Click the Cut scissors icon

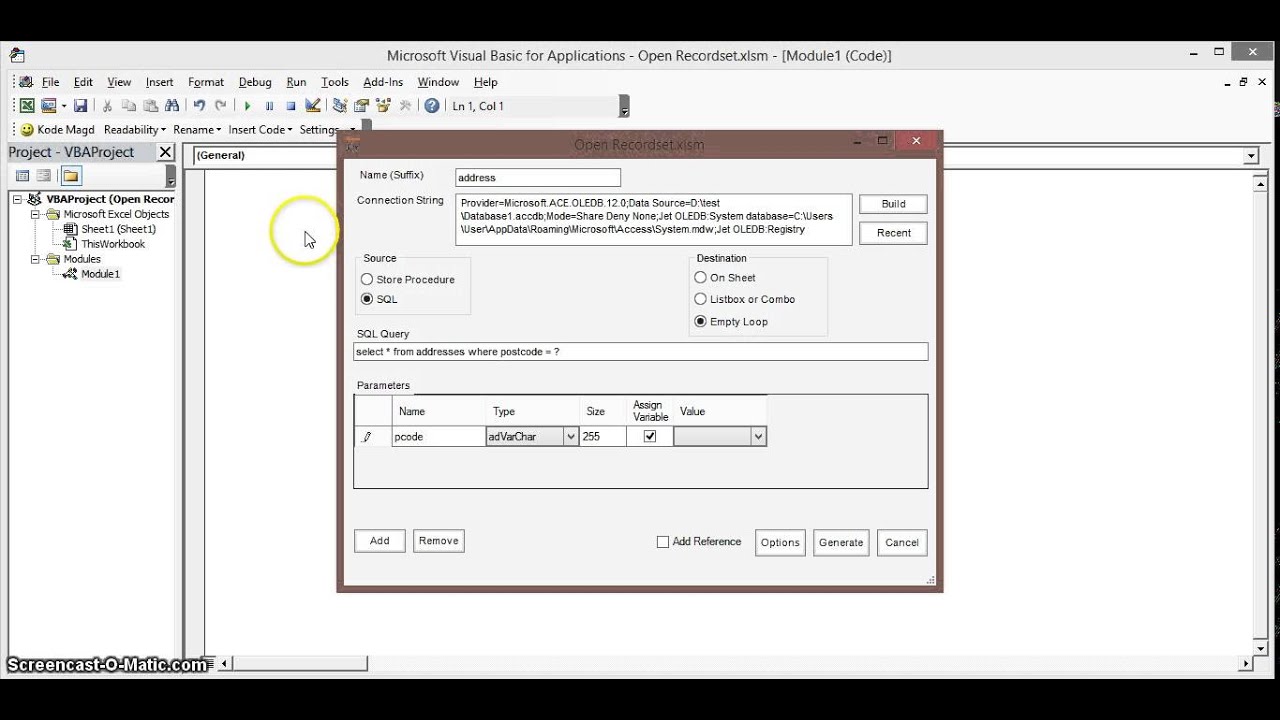(107, 105)
